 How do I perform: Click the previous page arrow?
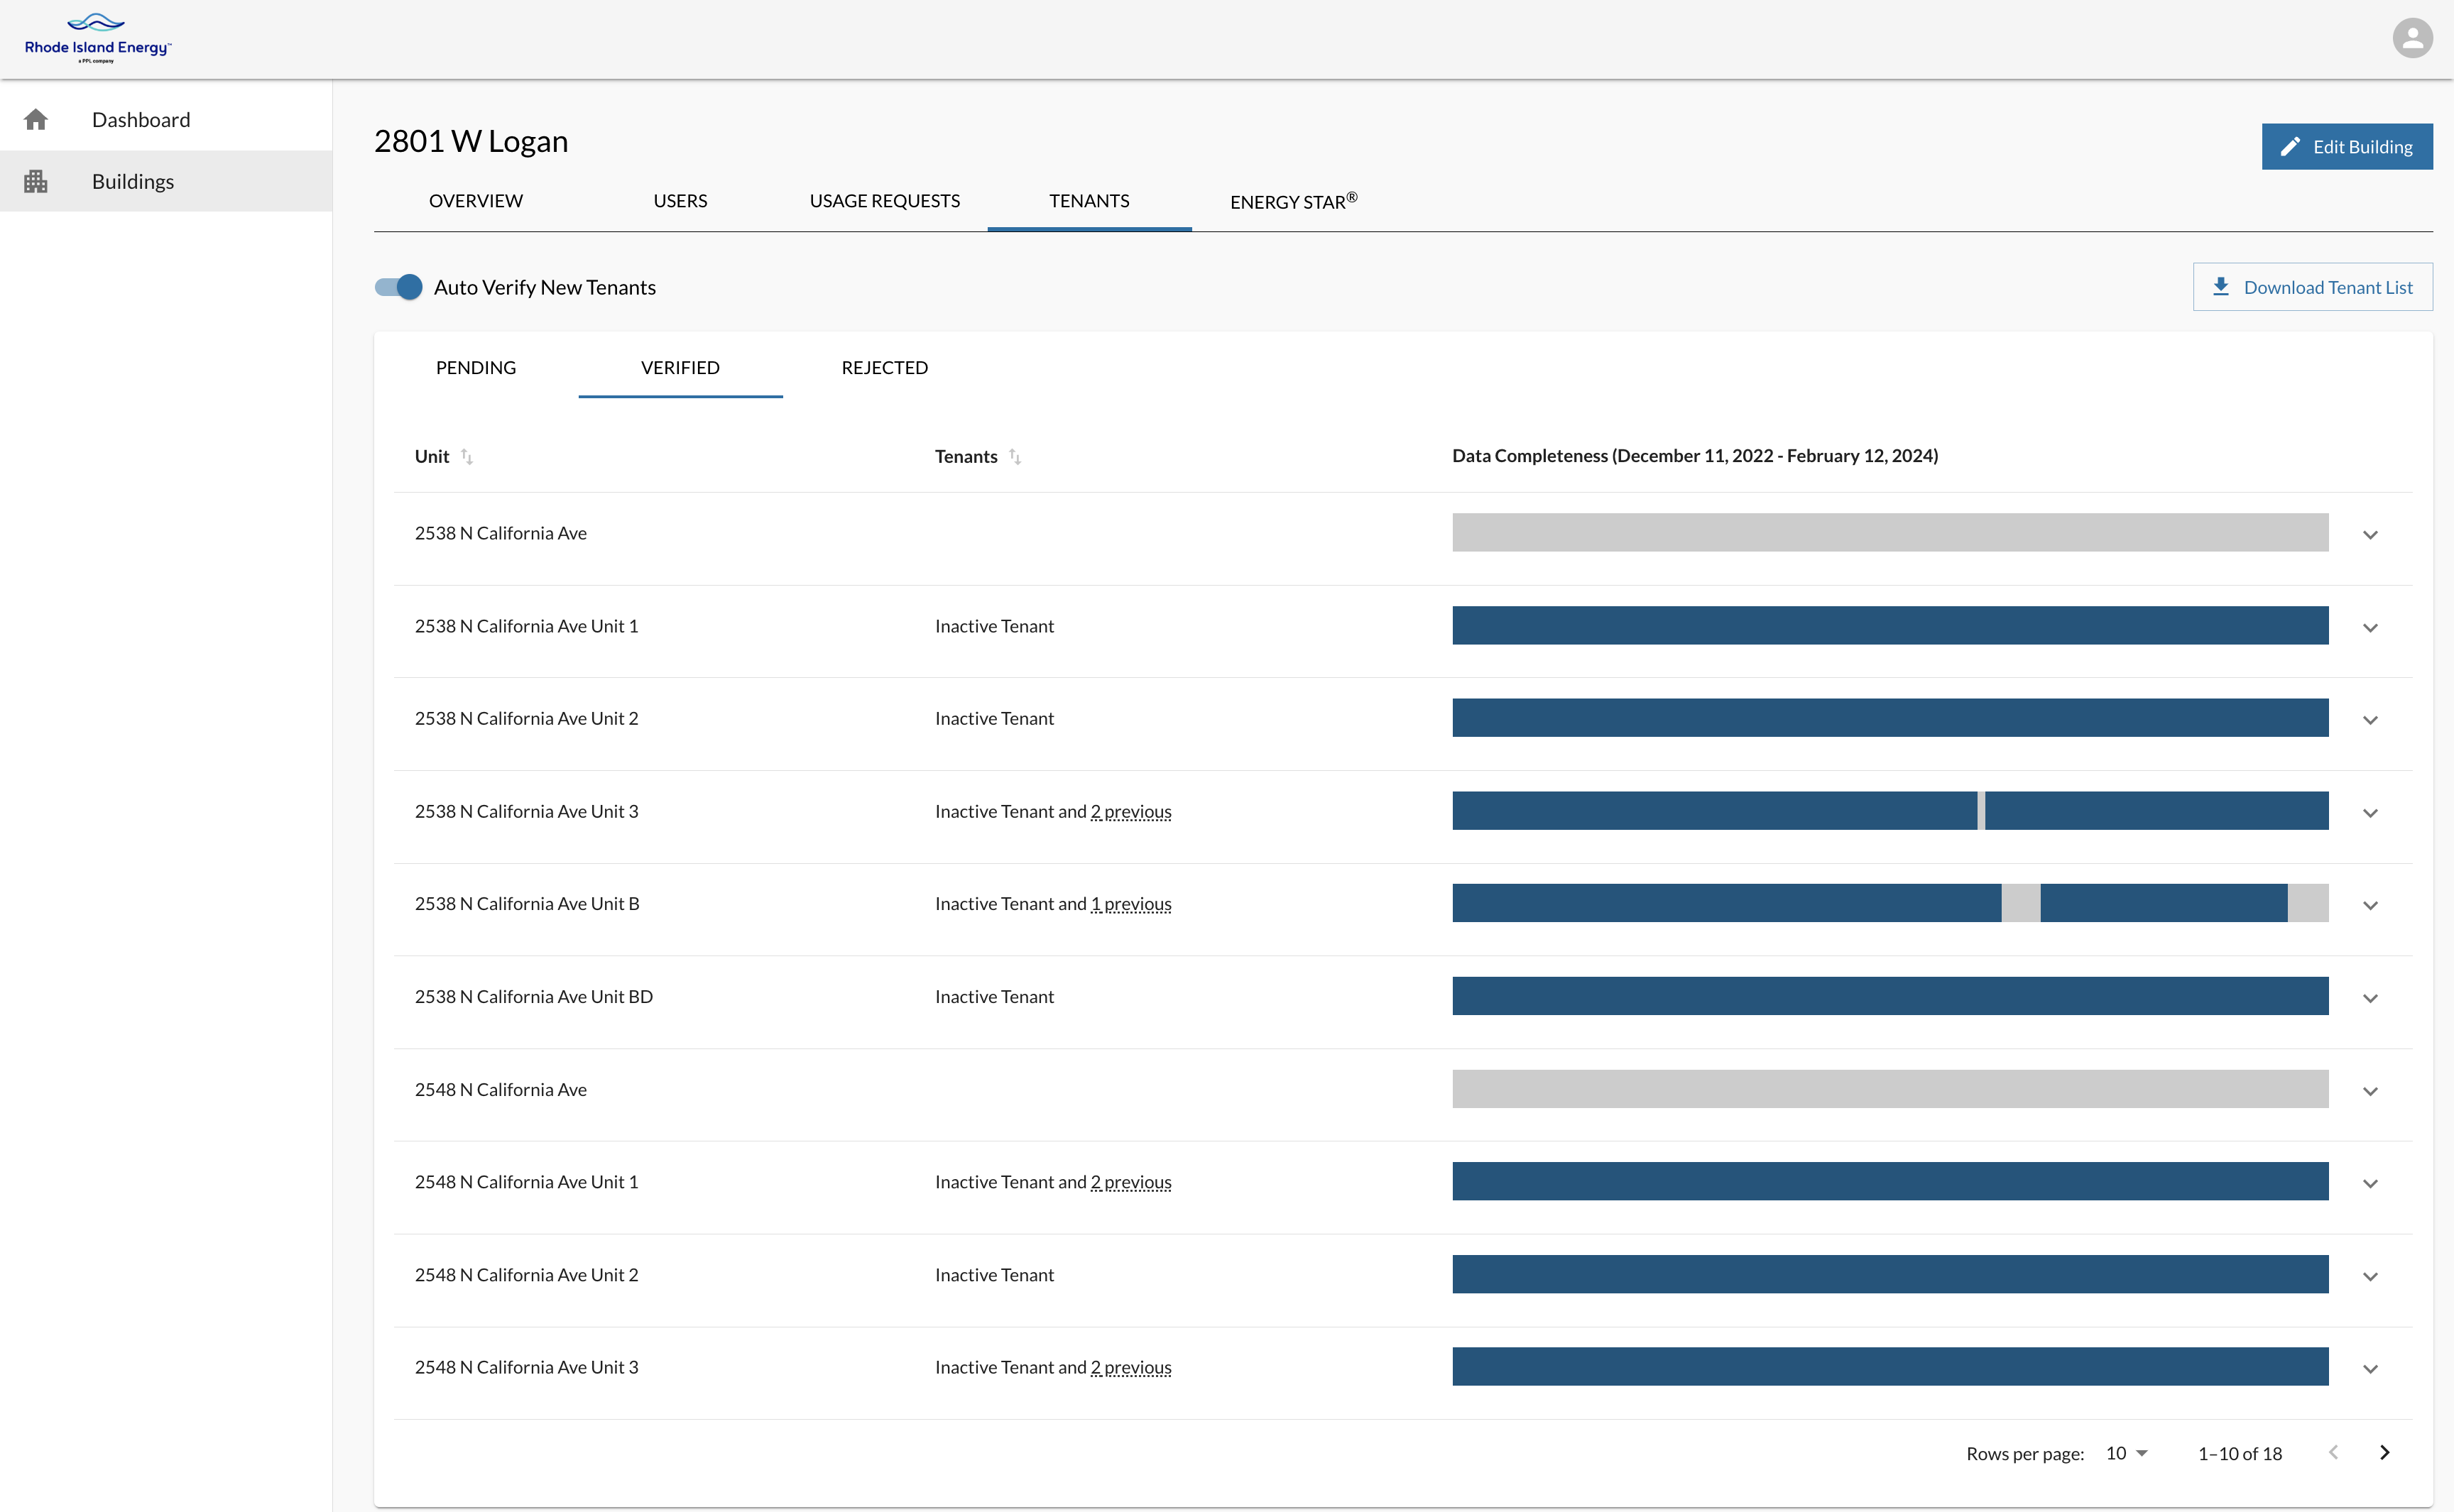pos(2333,1452)
